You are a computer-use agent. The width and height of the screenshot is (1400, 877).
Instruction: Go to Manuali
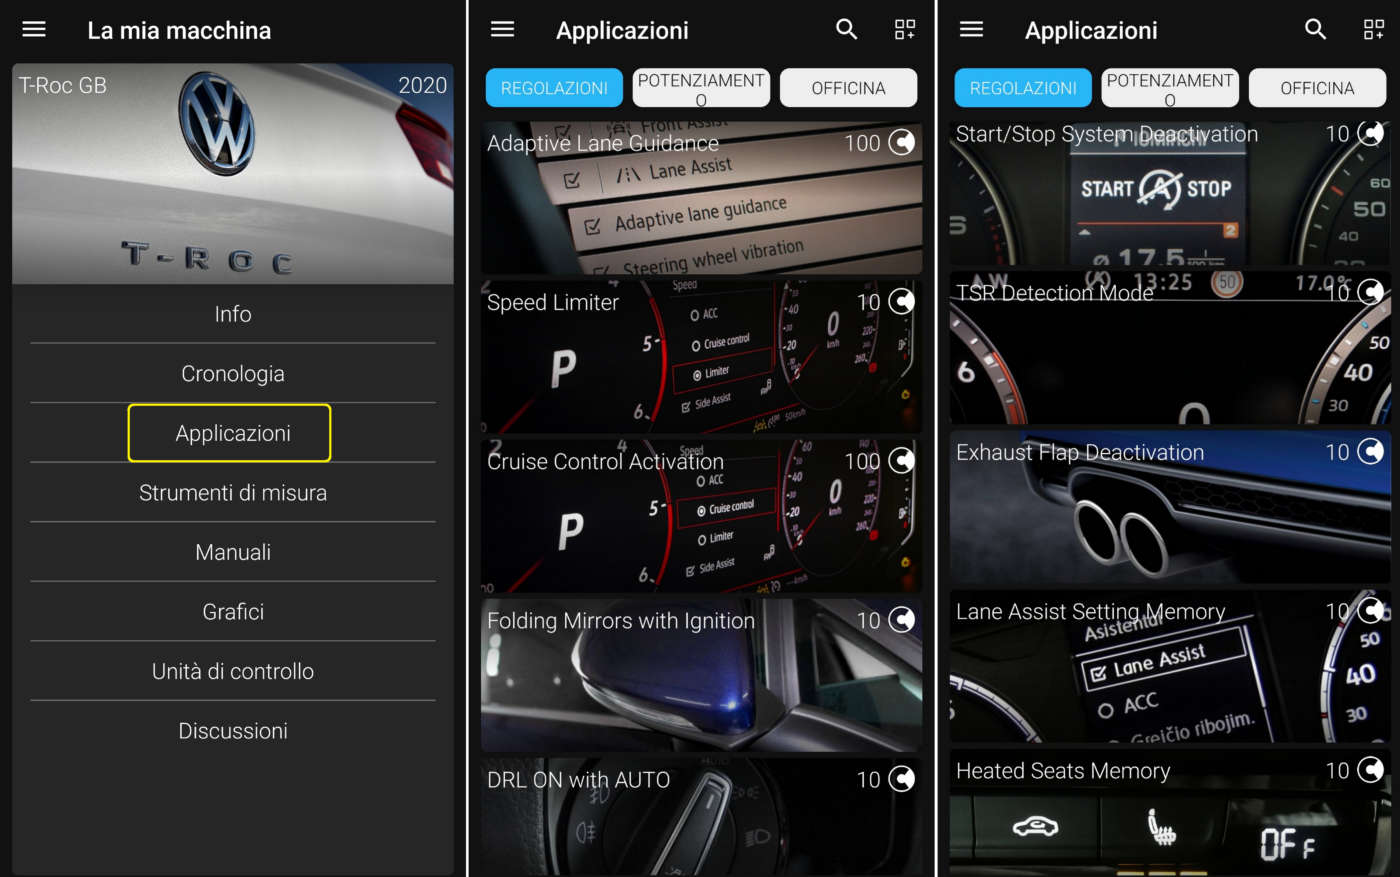coord(233,552)
